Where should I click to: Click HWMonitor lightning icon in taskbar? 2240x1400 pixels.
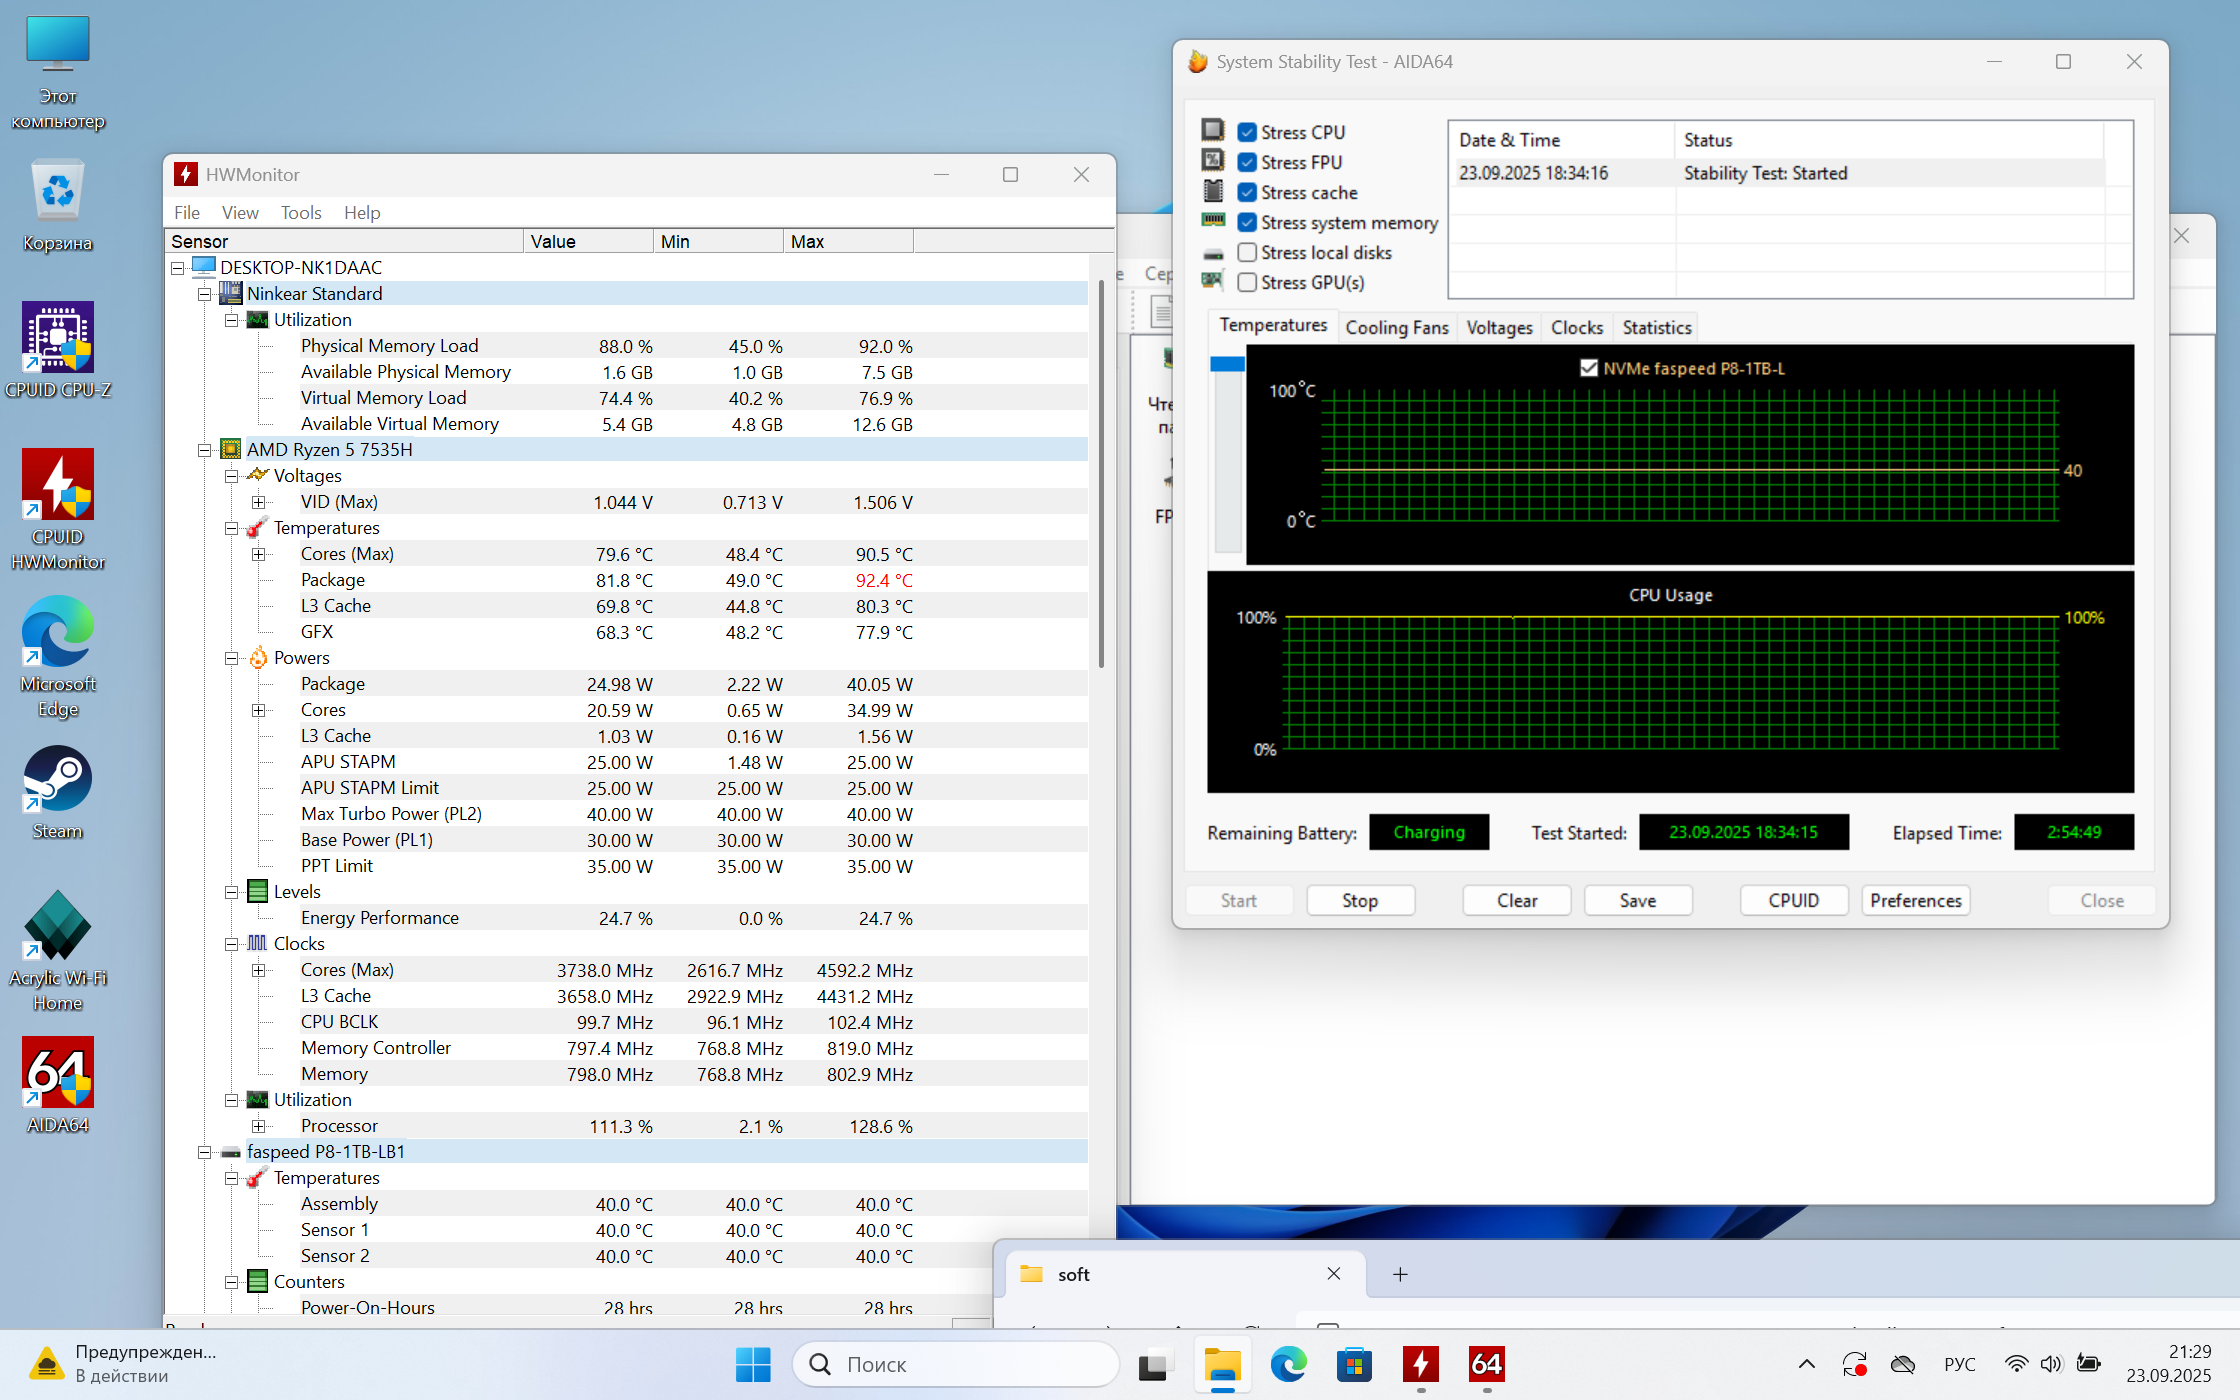click(1420, 1364)
